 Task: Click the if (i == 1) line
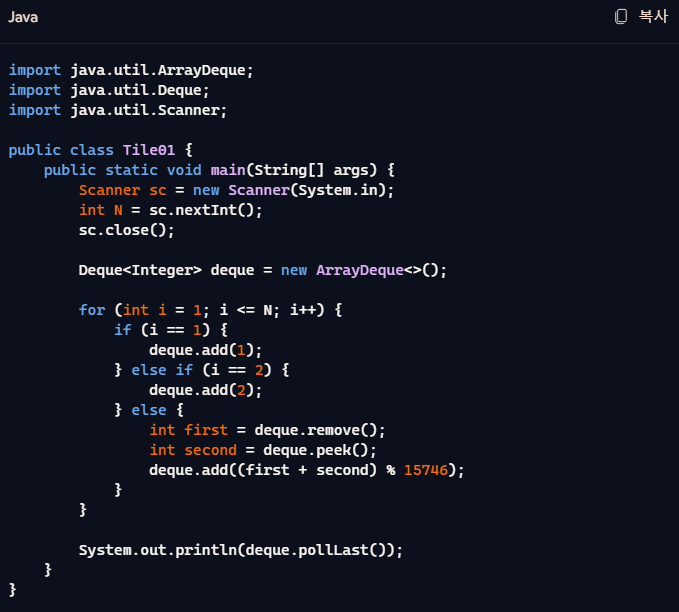171,330
